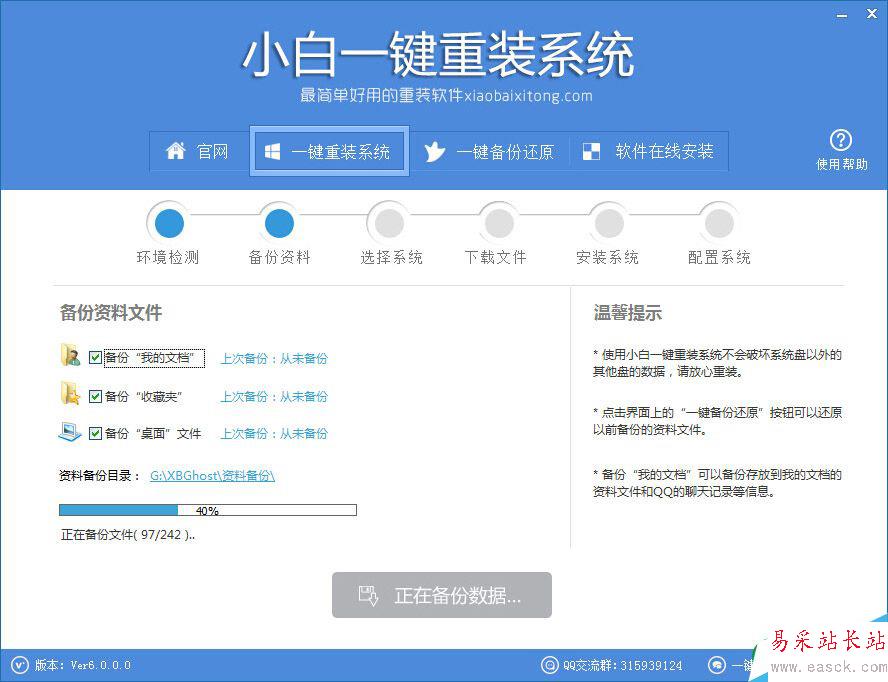Uncheck 备份"桌面"文件 checkbox
Viewport: 888px width, 682px height.
click(x=95, y=434)
